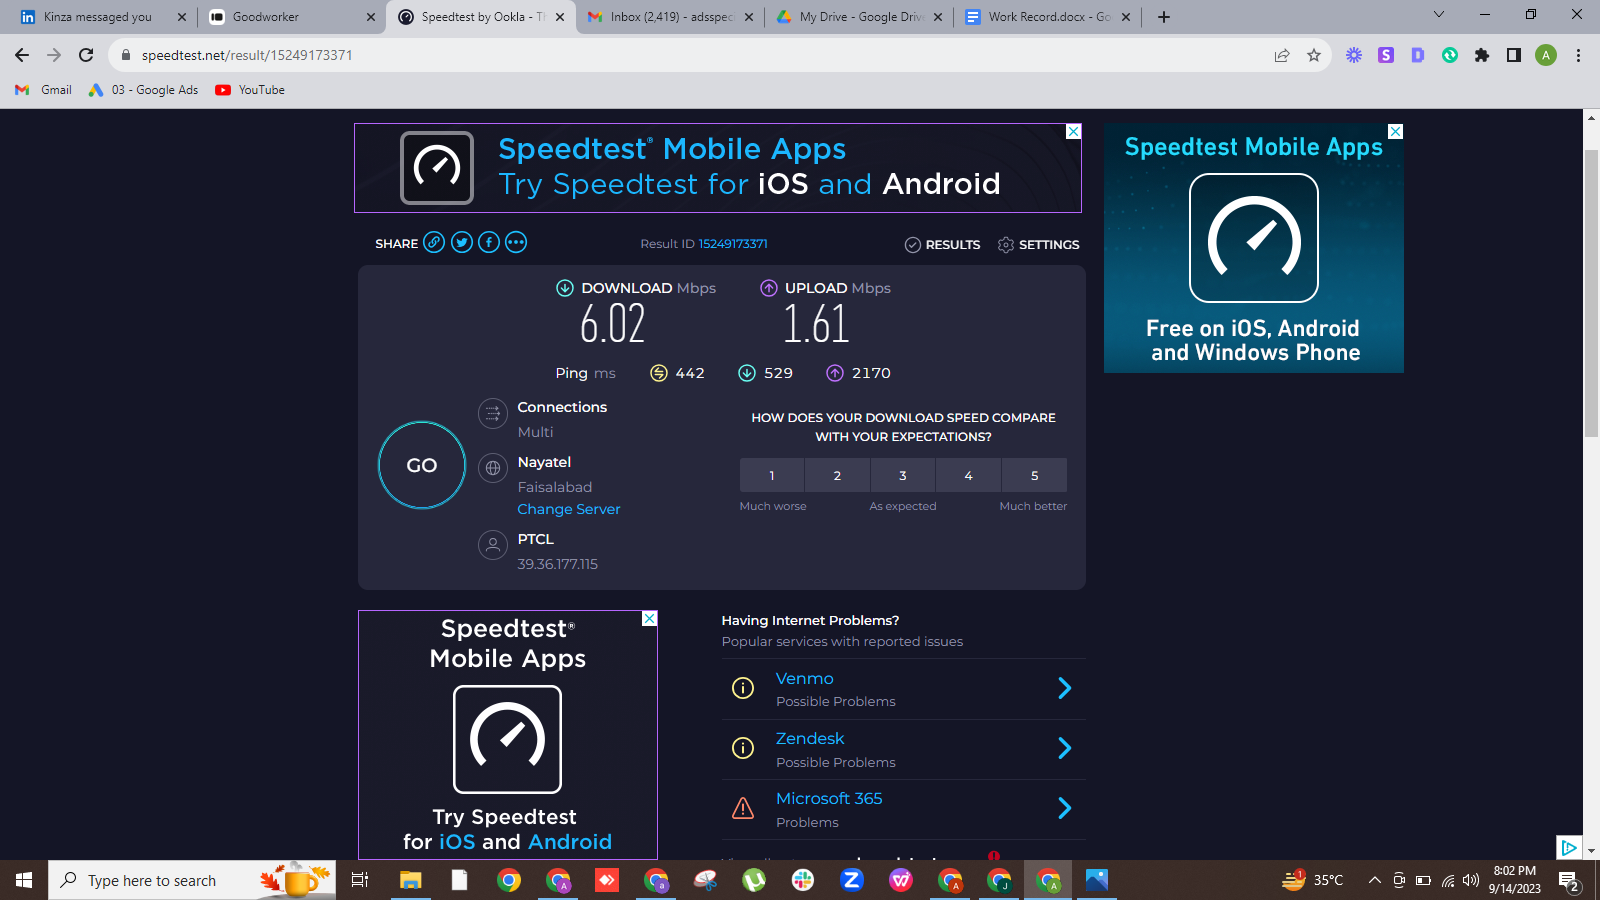Share the result on Twitter
The image size is (1600, 900).
point(461,243)
